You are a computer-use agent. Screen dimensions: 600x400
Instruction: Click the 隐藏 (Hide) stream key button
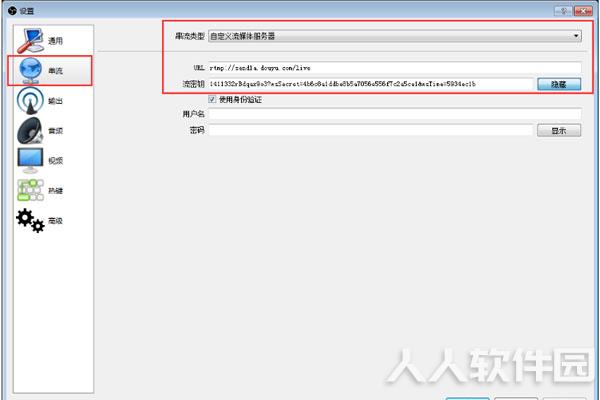[x=559, y=84]
